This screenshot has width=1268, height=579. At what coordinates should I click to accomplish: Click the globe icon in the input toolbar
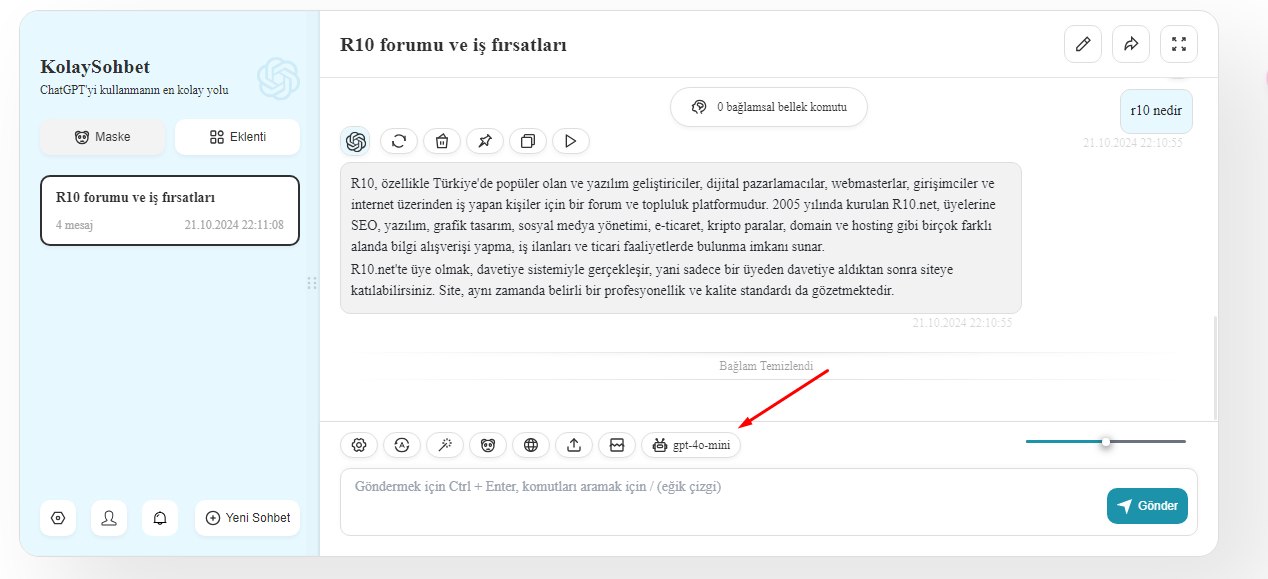[x=531, y=445]
